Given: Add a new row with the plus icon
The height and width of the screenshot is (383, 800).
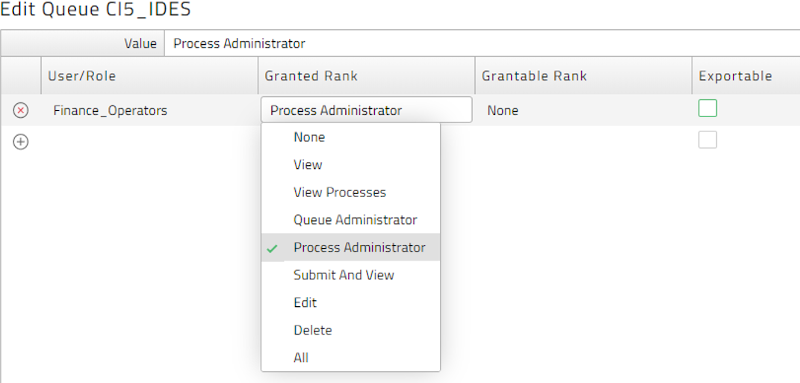Looking at the screenshot, I should 20,142.
